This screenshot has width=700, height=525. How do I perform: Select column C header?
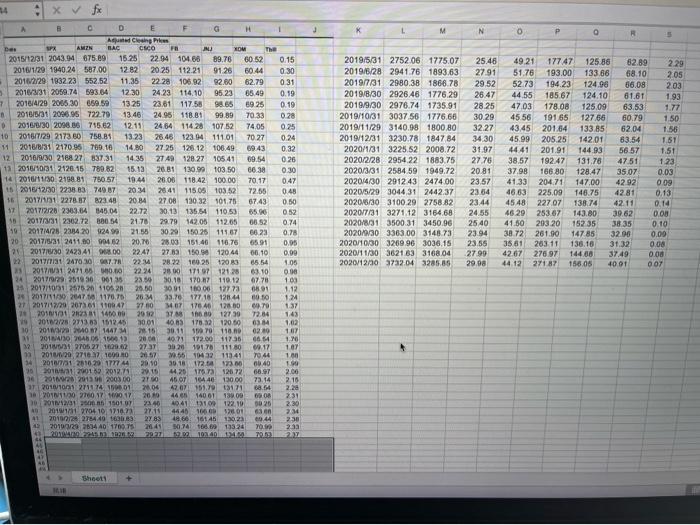pos(90,28)
